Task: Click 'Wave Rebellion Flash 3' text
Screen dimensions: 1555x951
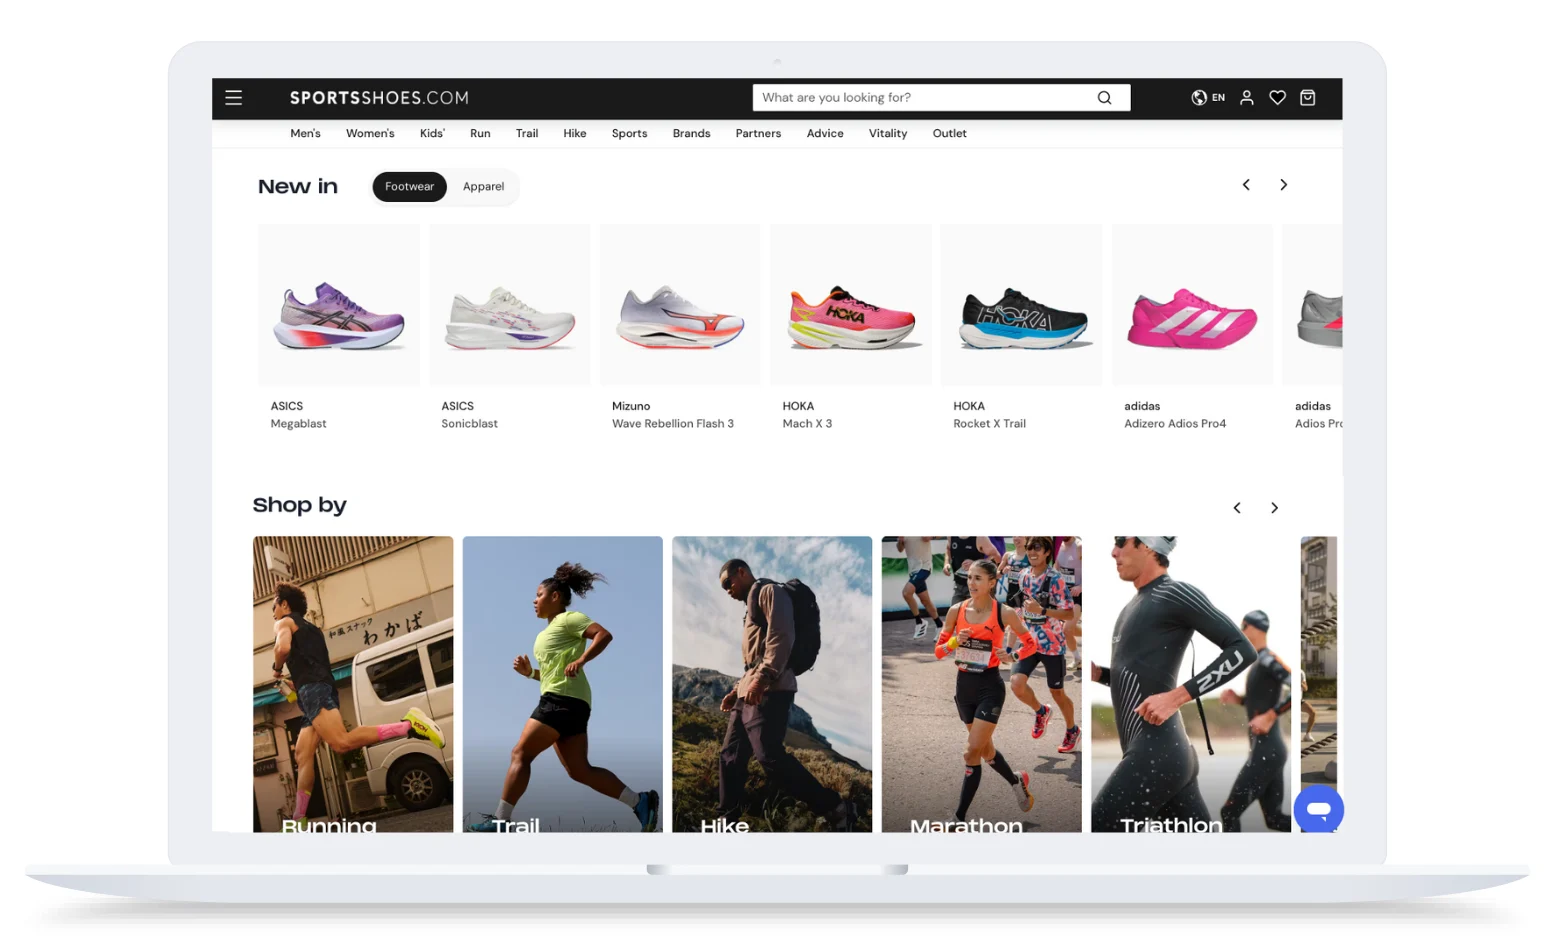Action: [x=673, y=424]
